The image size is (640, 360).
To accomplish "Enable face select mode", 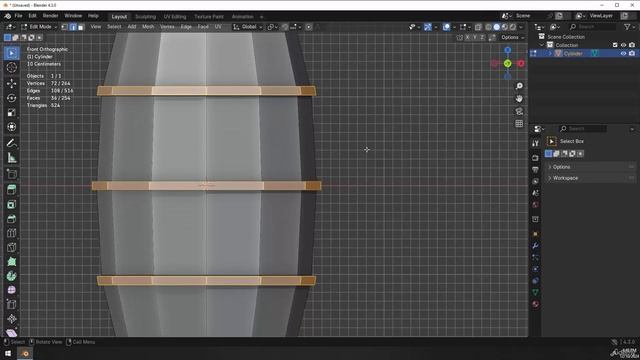I will [81, 27].
